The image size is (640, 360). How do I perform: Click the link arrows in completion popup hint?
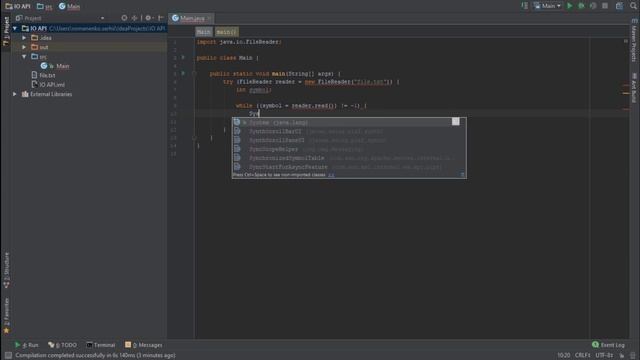tap(331, 175)
